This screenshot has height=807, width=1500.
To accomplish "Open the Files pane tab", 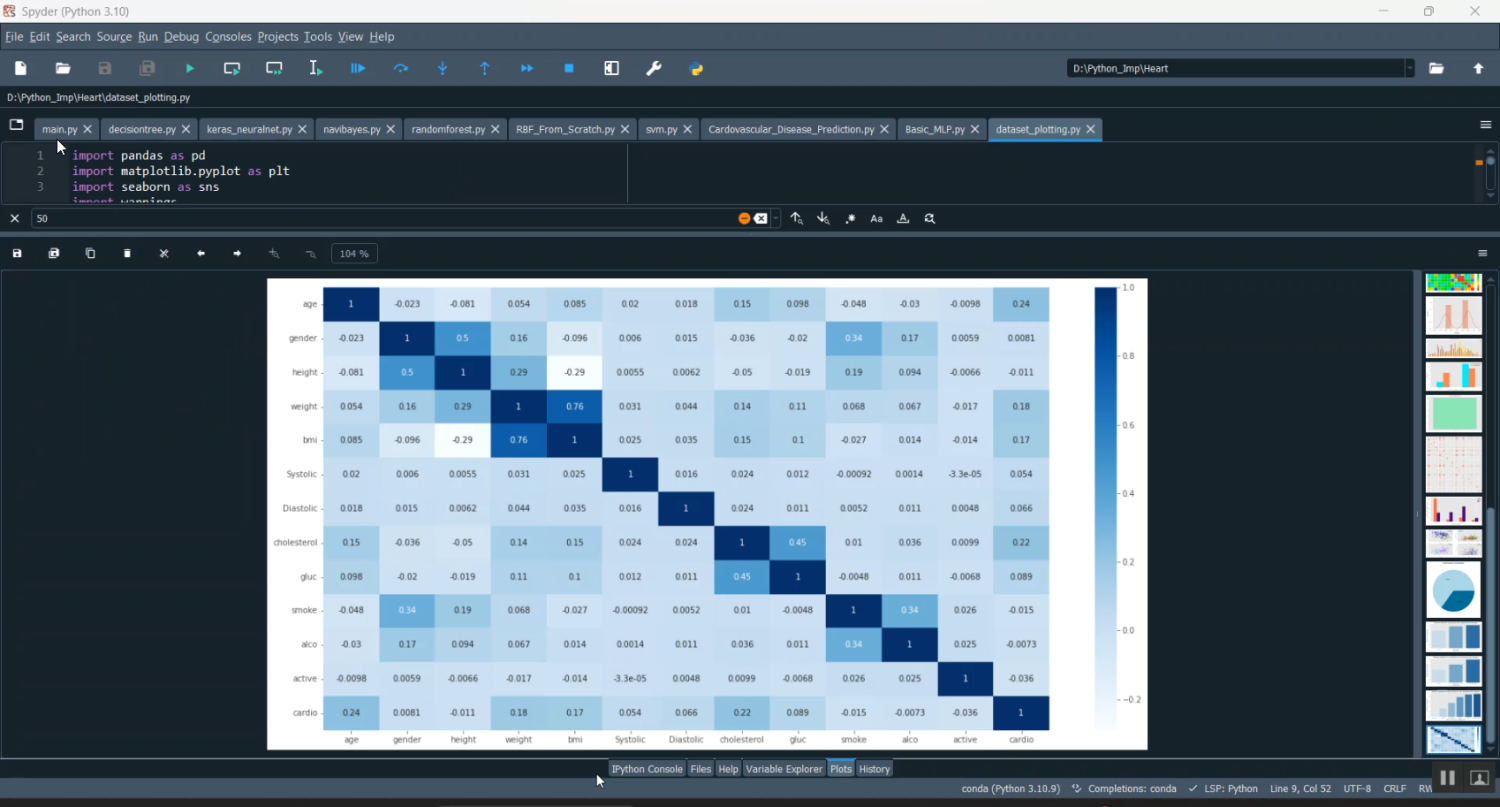I will pyautogui.click(x=701, y=769).
